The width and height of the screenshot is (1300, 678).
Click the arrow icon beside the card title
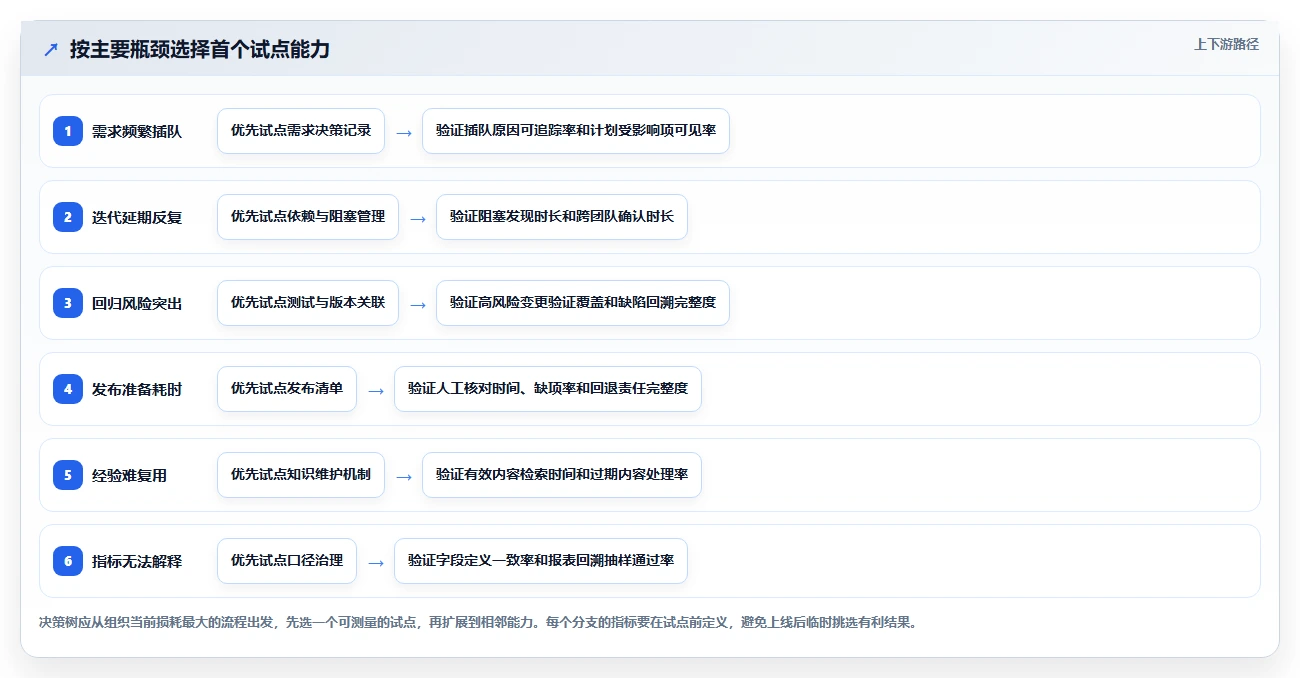click(x=51, y=50)
